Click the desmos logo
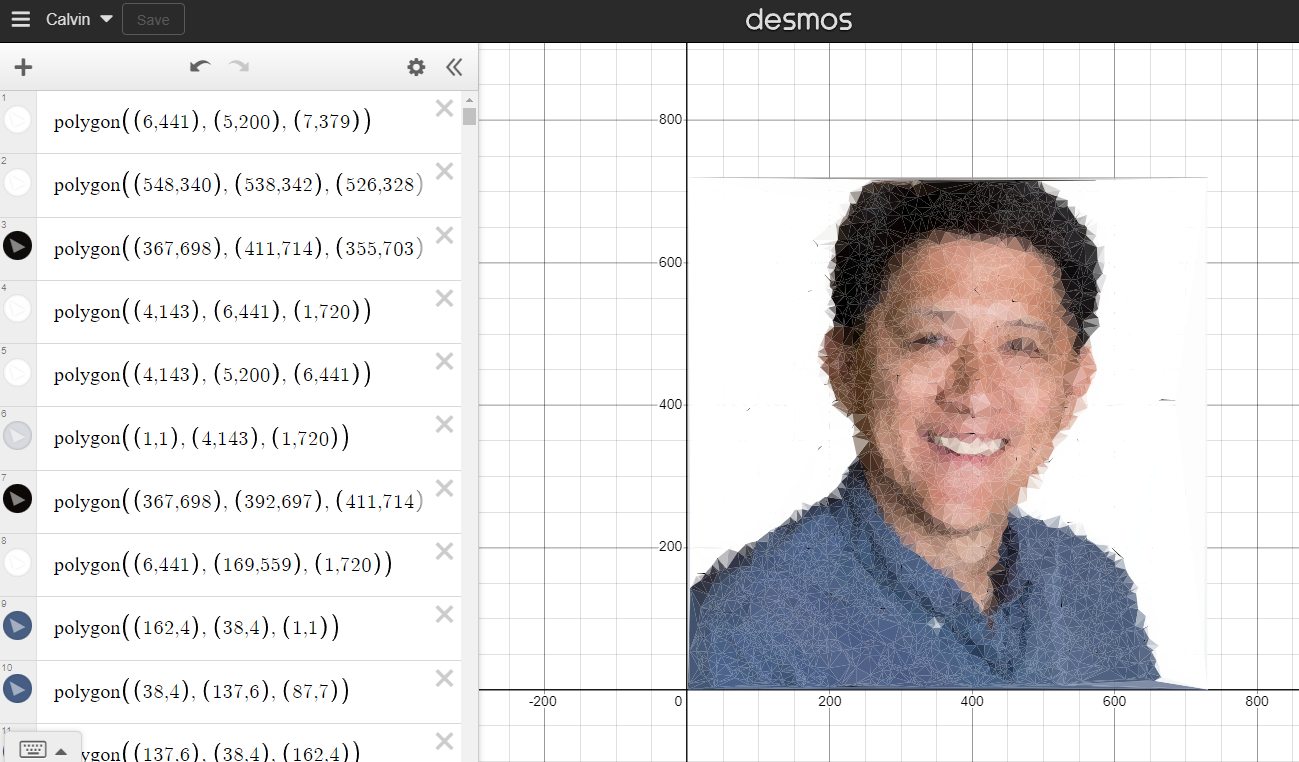1299x762 pixels. [798, 19]
